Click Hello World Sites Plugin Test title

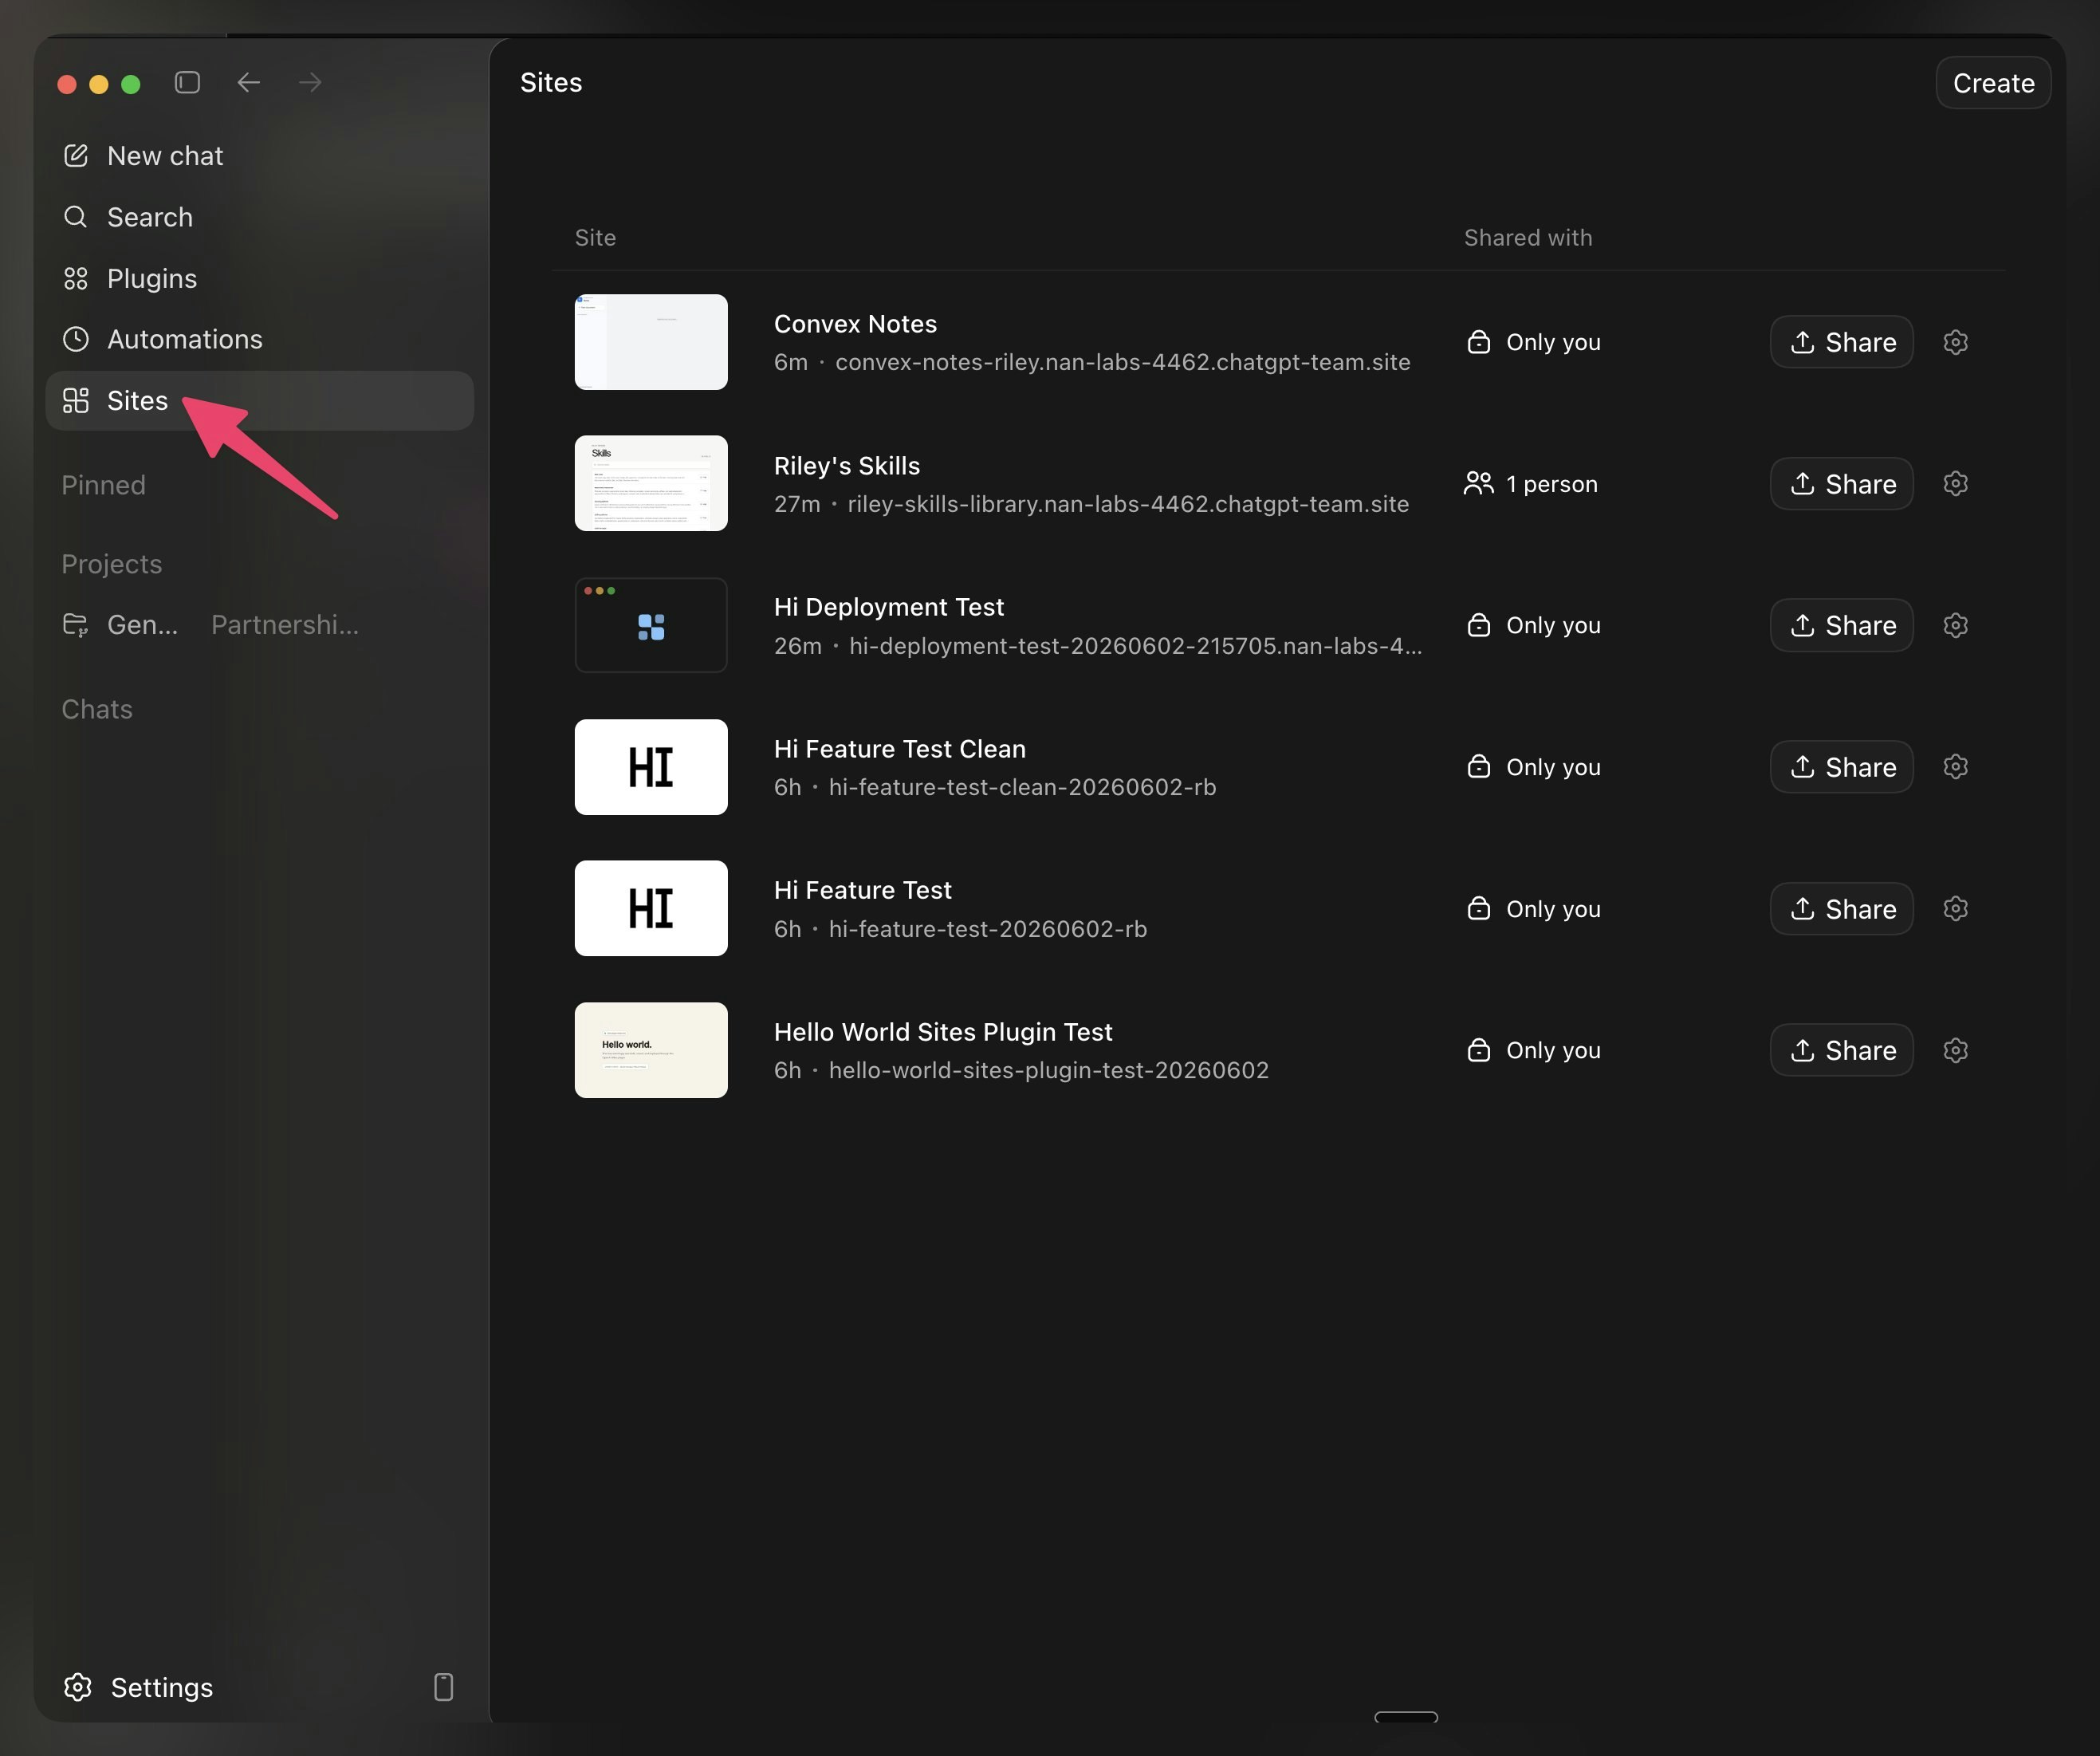(x=943, y=1032)
